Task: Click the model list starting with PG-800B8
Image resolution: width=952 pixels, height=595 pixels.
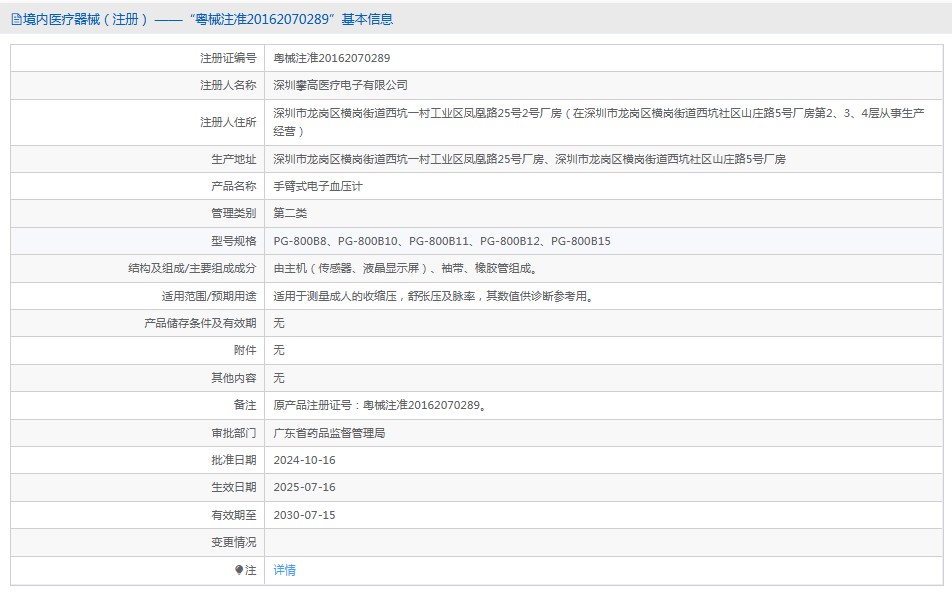Action: point(442,241)
